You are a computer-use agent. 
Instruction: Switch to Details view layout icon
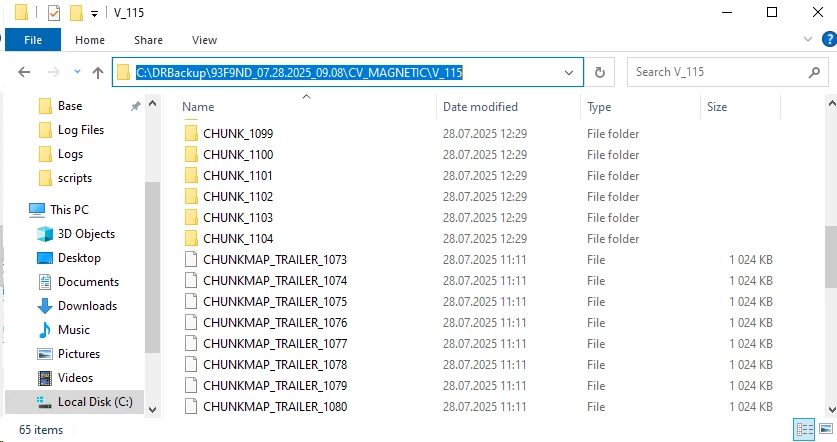pyautogui.click(x=804, y=430)
